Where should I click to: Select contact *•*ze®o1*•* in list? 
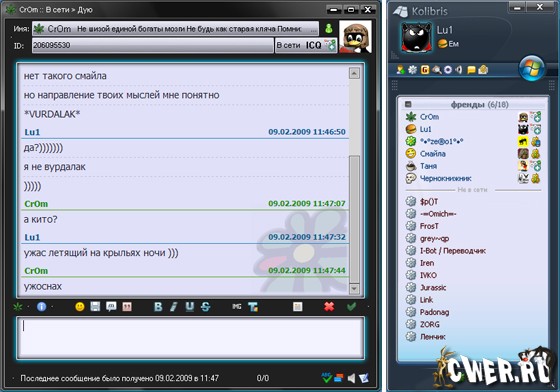[473, 141]
